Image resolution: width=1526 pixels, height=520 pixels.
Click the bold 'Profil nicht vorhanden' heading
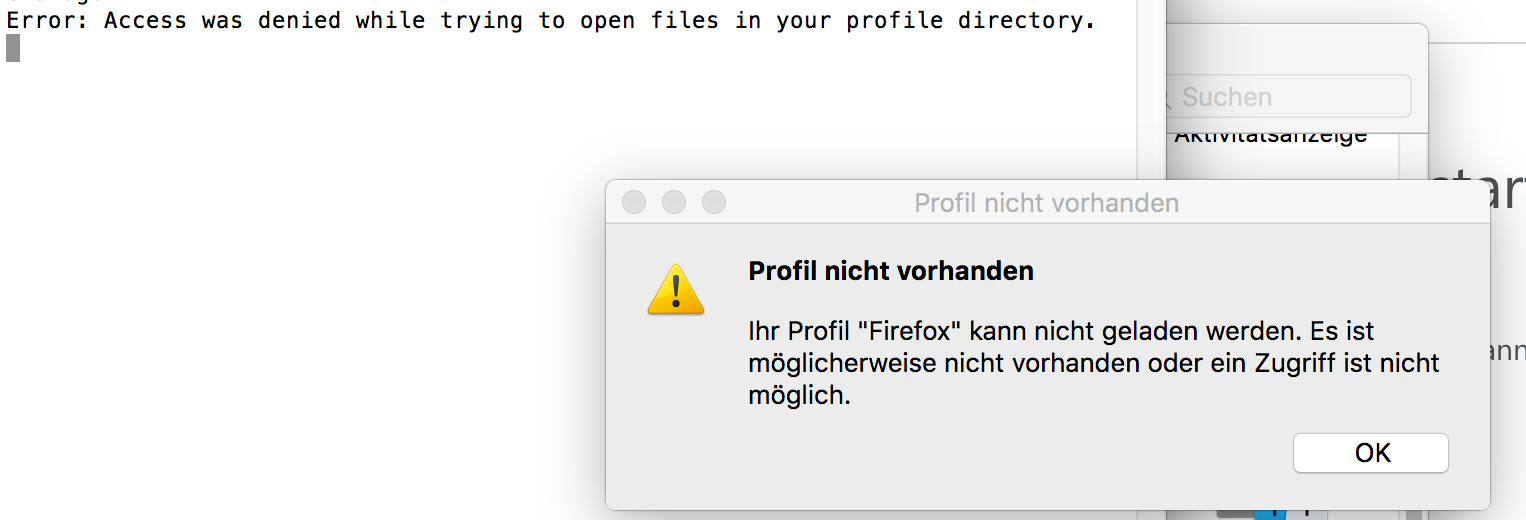pos(890,271)
